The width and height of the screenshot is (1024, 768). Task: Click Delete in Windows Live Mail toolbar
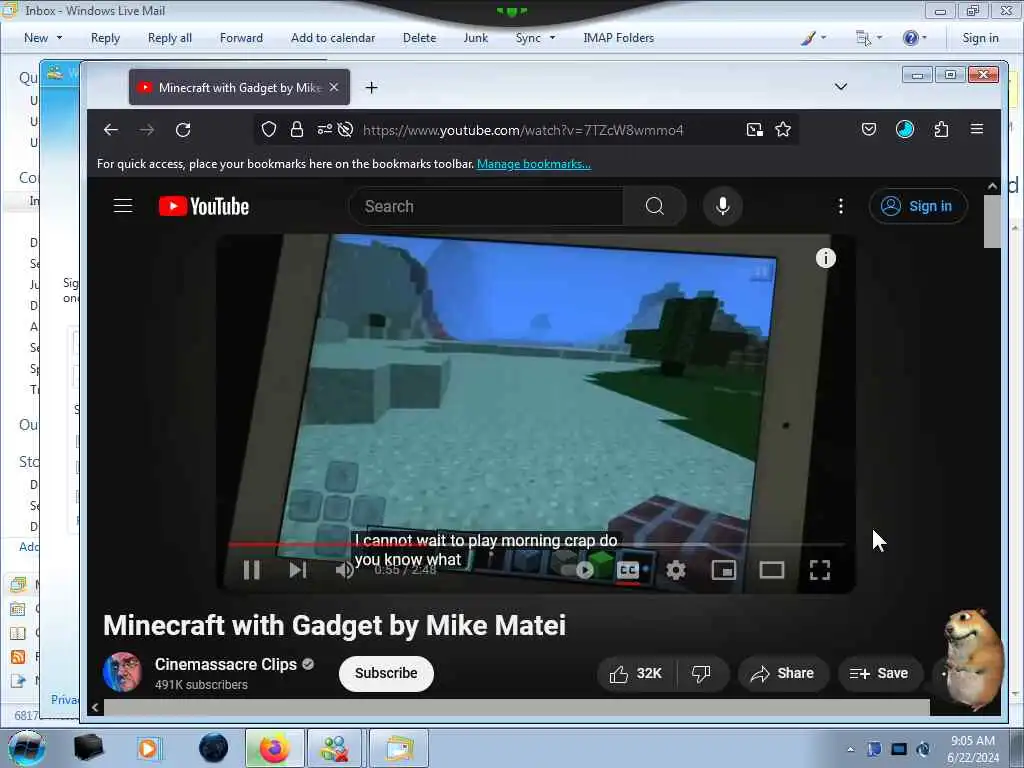(419, 38)
